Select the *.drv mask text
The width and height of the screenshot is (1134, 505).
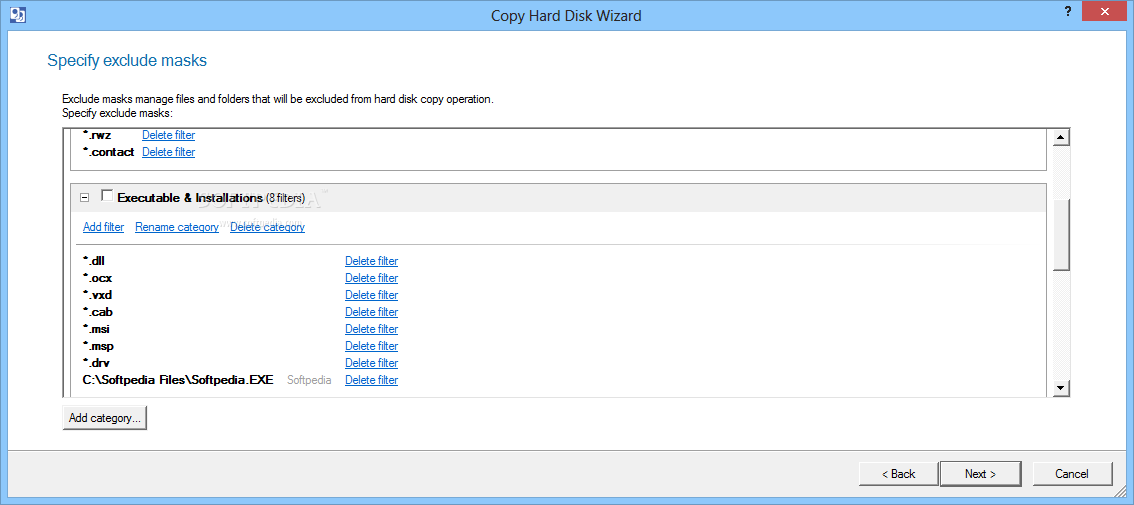pos(97,363)
